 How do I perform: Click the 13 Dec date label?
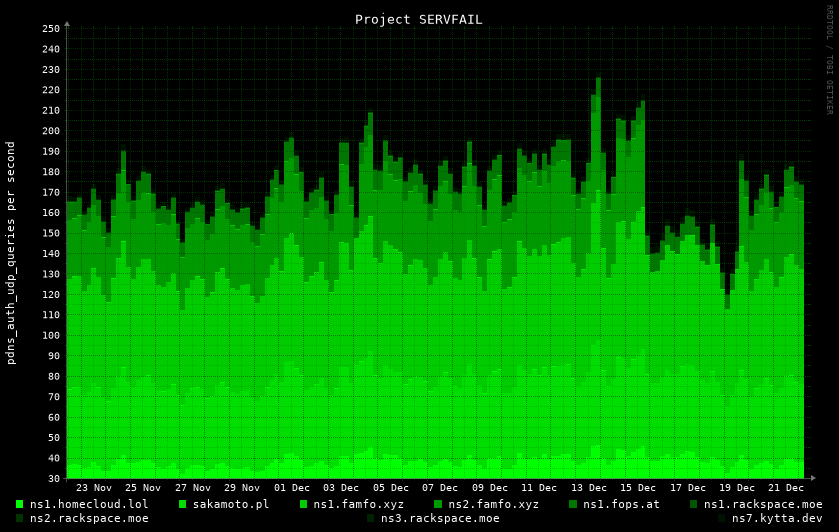click(588, 488)
